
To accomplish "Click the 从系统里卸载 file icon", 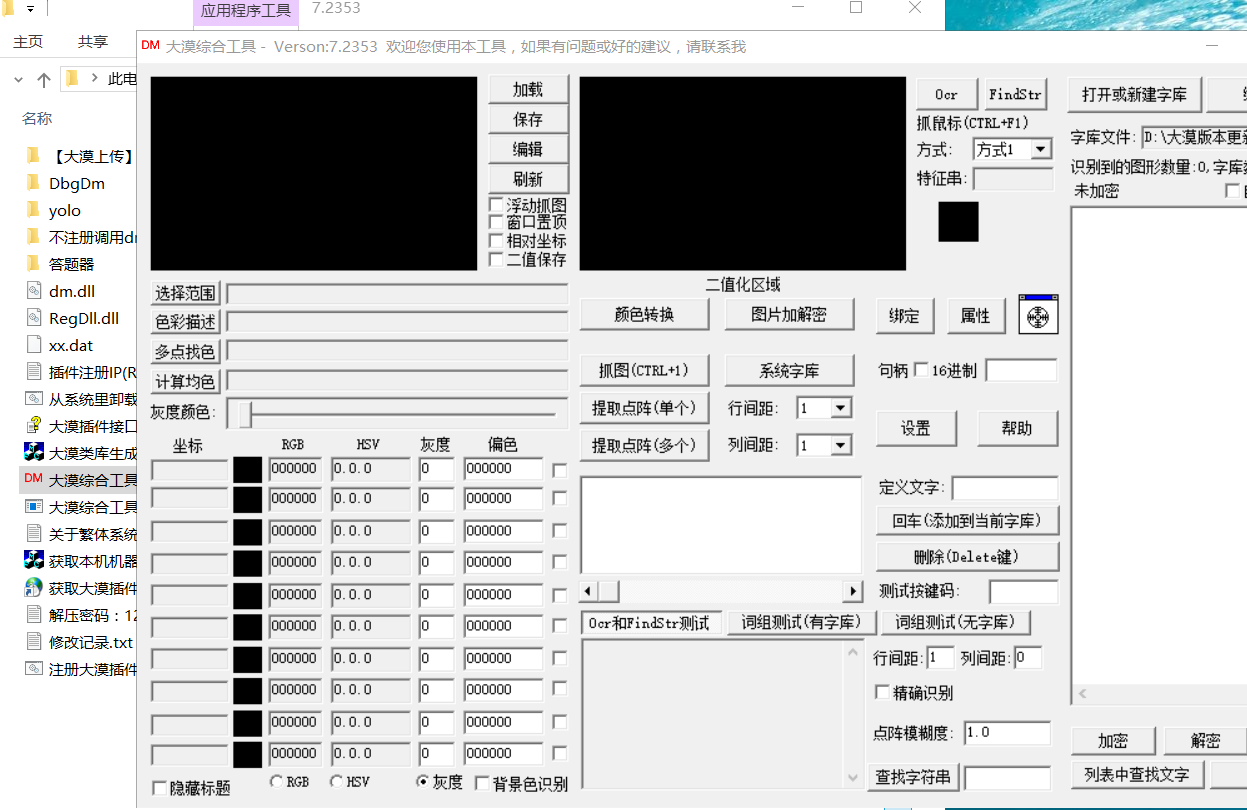I will tap(33, 399).
